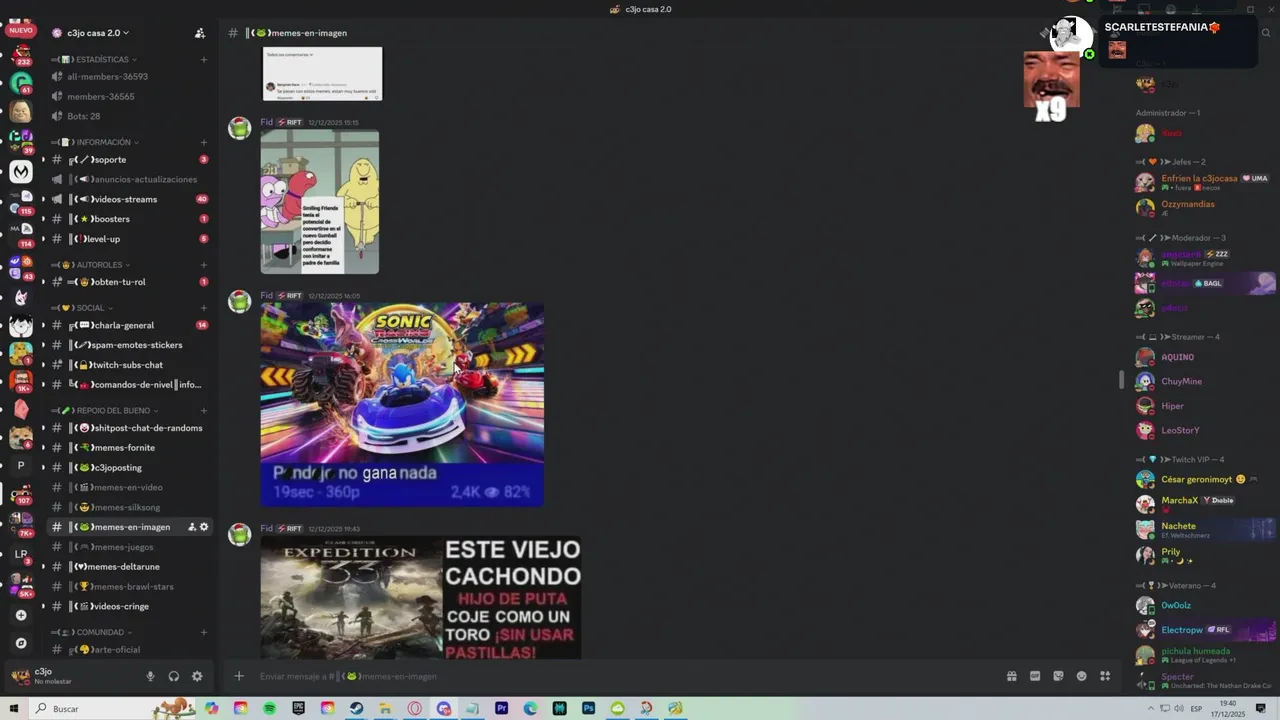Expand threads arrow beside charla-general channel

pyautogui.click(x=43, y=325)
